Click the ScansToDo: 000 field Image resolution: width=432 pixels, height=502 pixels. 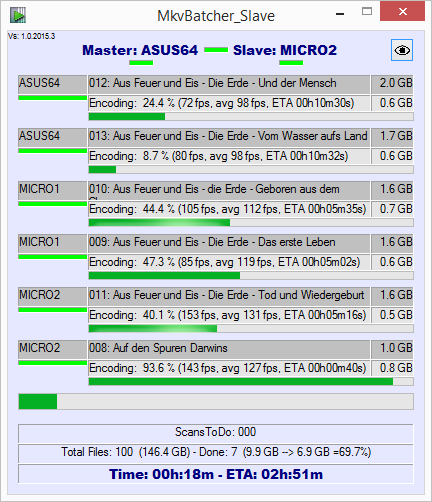click(x=216, y=433)
